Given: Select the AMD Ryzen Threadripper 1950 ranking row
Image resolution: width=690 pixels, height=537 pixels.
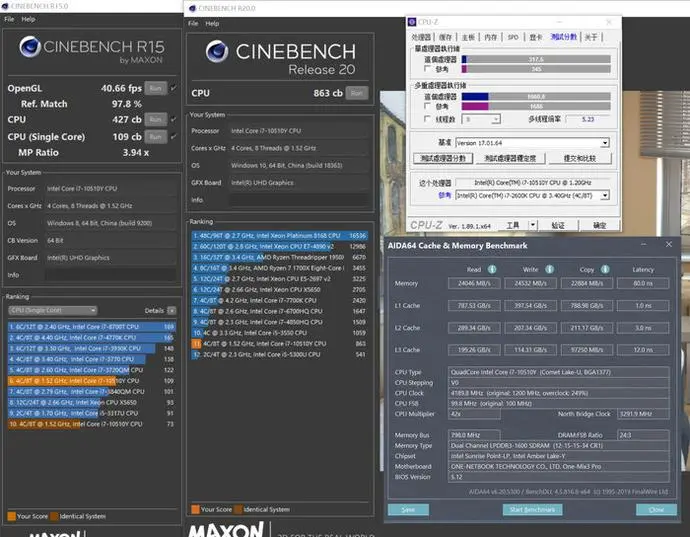Looking at the screenshot, I should tap(280, 257).
